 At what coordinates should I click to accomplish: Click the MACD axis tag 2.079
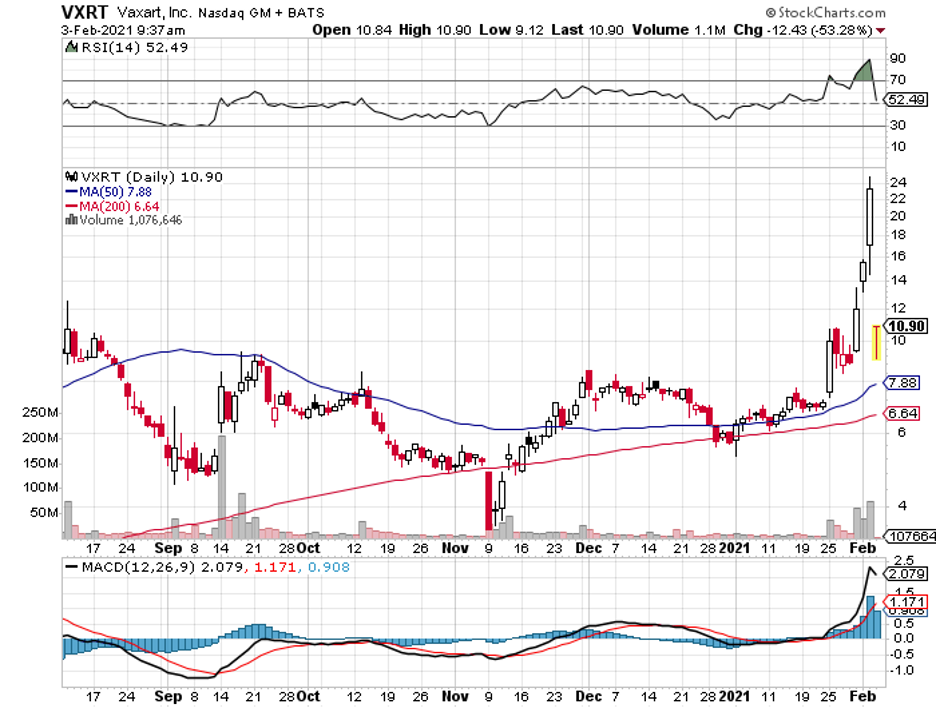(906, 574)
